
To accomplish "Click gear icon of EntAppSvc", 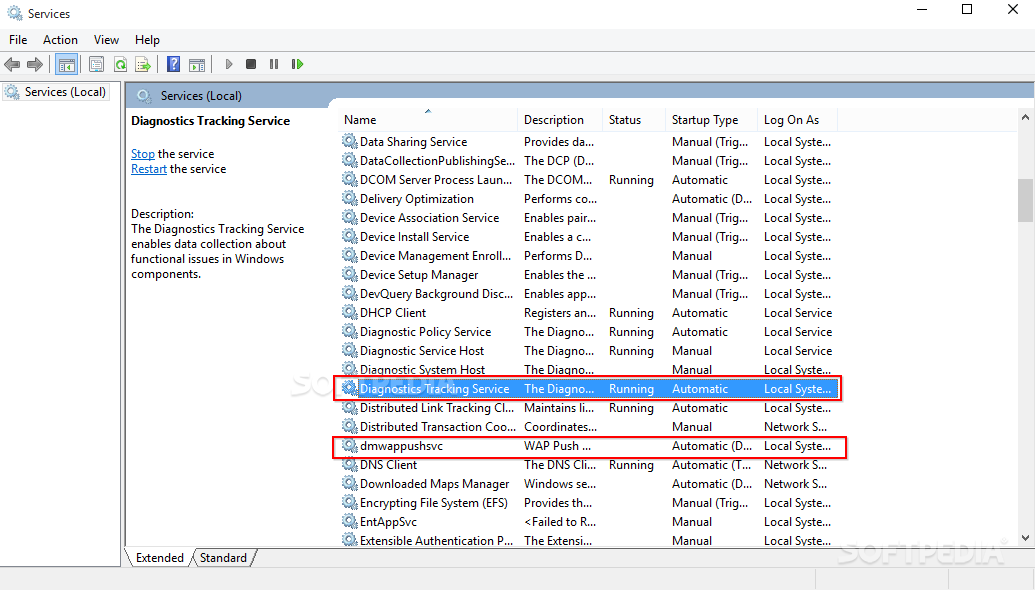I will pyautogui.click(x=349, y=521).
